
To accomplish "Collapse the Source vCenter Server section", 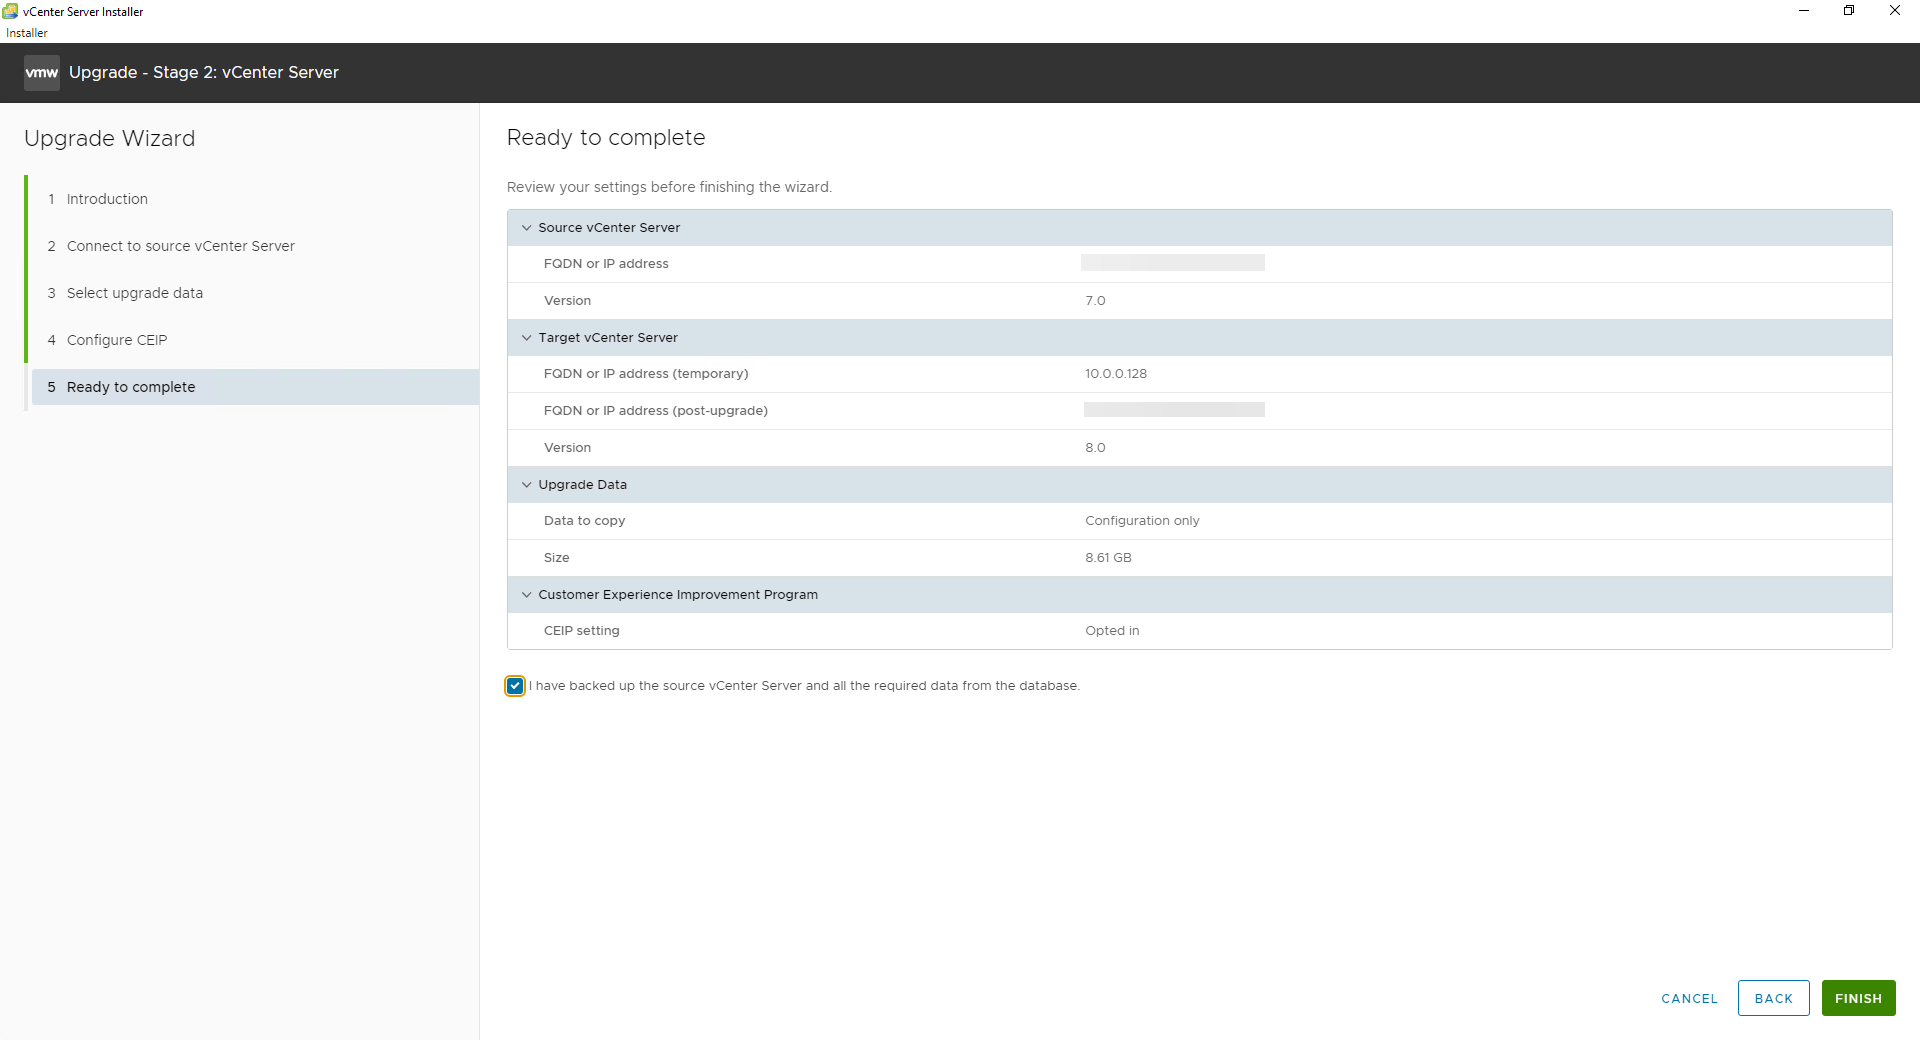I will pyautogui.click(x=527, y=228).
